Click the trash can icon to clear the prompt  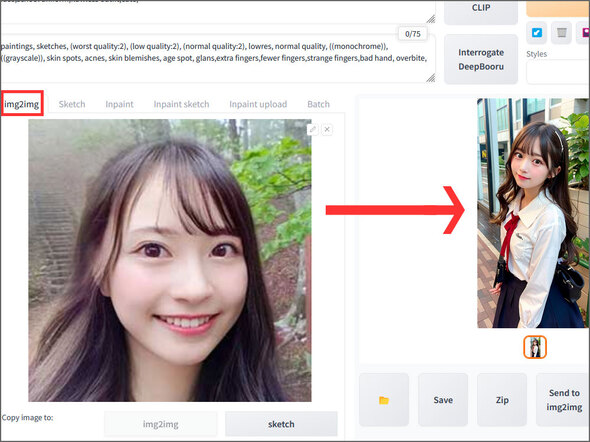tap(561, 33)
